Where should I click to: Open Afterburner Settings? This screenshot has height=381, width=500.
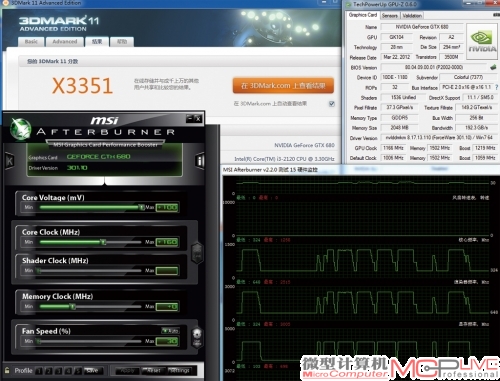pyautogui.click(x=180, y=371)
